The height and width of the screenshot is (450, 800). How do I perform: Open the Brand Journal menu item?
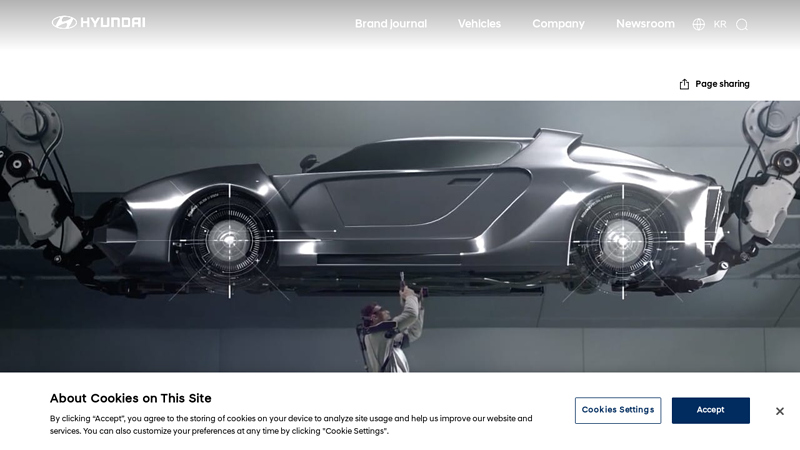[x=390, y=24]
